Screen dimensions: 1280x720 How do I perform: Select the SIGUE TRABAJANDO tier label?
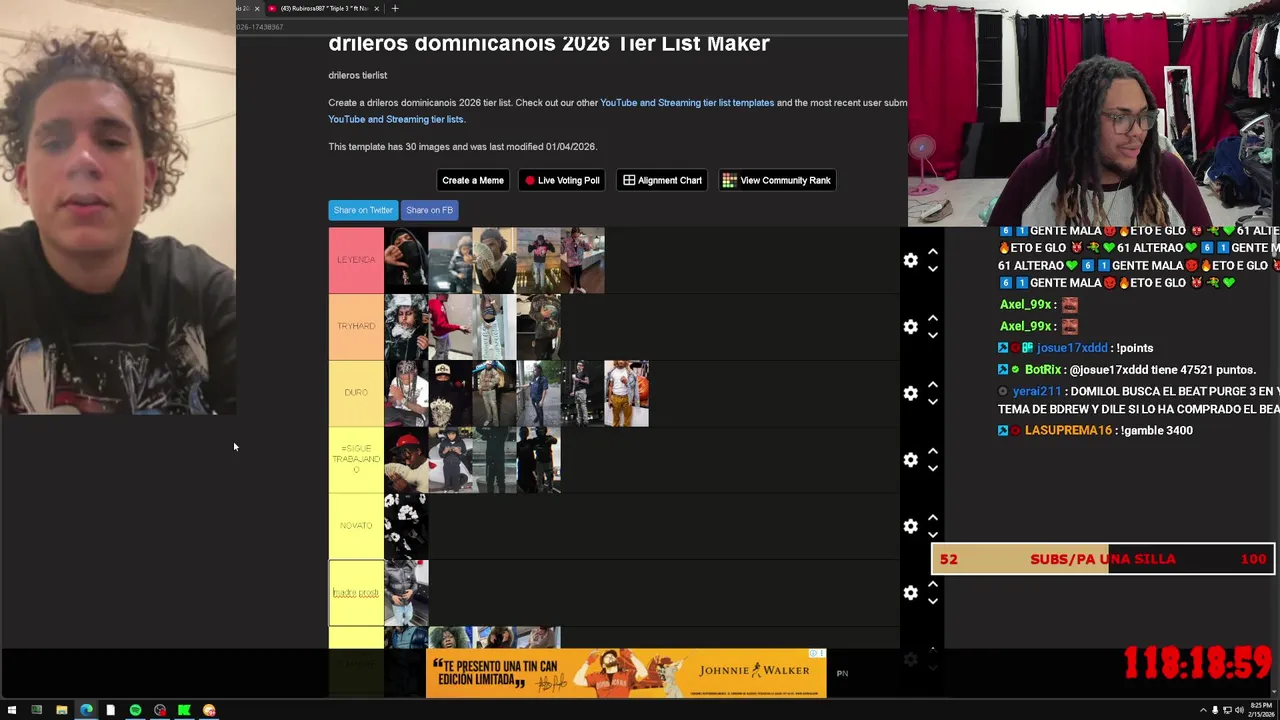coord(356,460)
